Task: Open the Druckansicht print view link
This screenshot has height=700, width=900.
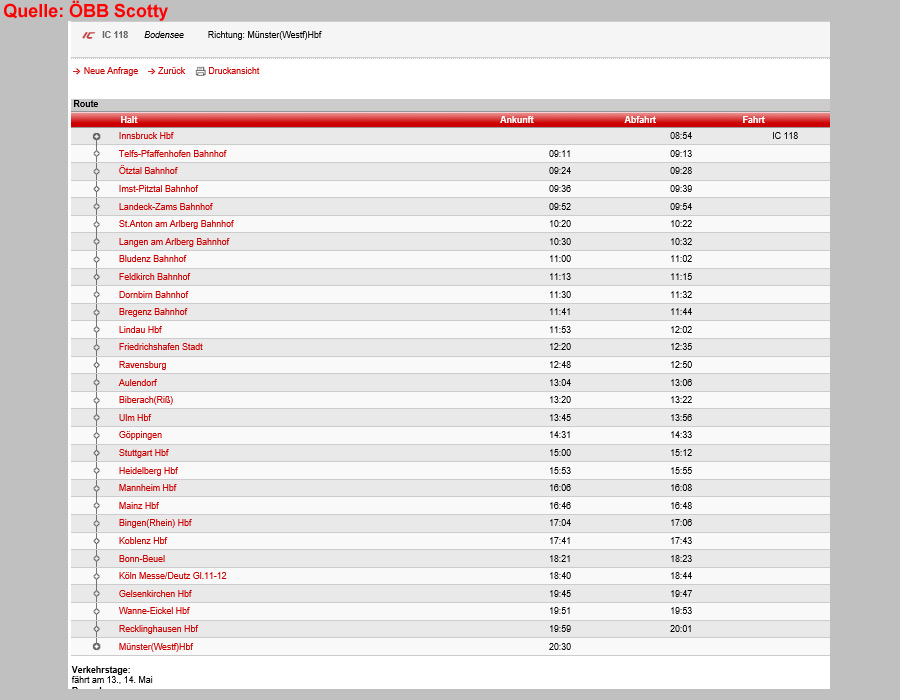Action: point(234,71)
